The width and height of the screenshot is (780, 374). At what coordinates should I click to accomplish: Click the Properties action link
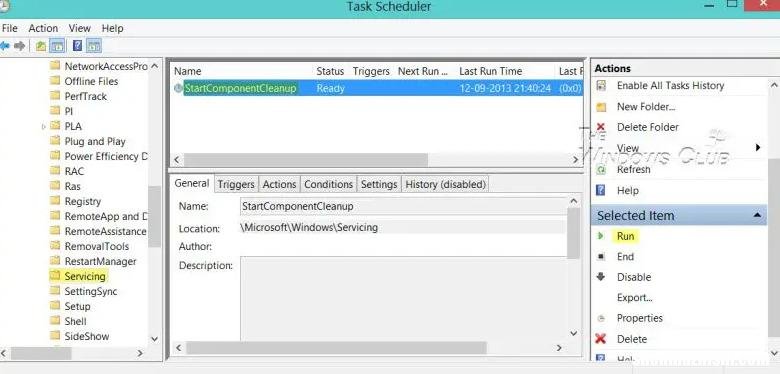(640, 318)
